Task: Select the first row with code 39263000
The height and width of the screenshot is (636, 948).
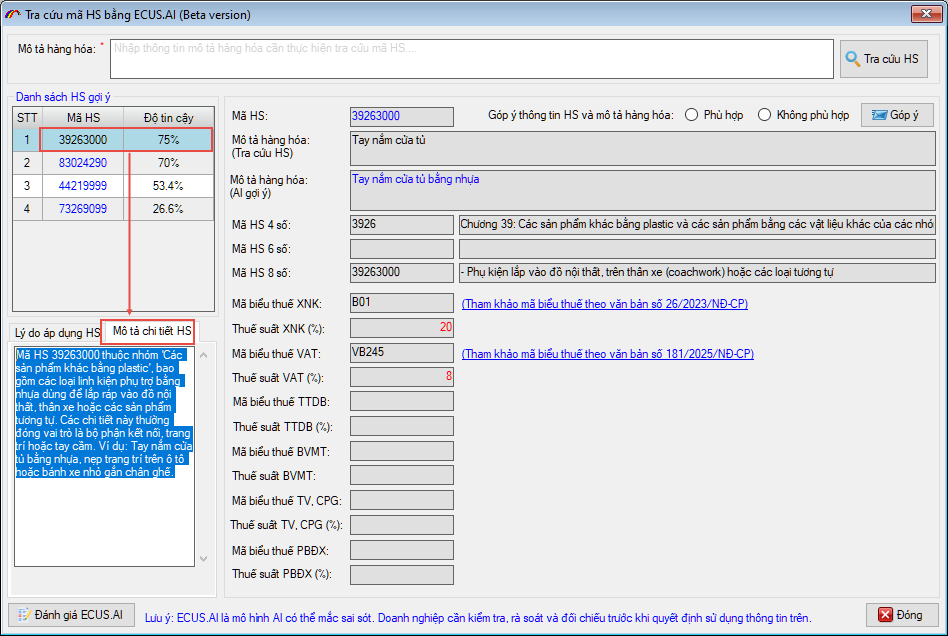Action: pos(83,140)
